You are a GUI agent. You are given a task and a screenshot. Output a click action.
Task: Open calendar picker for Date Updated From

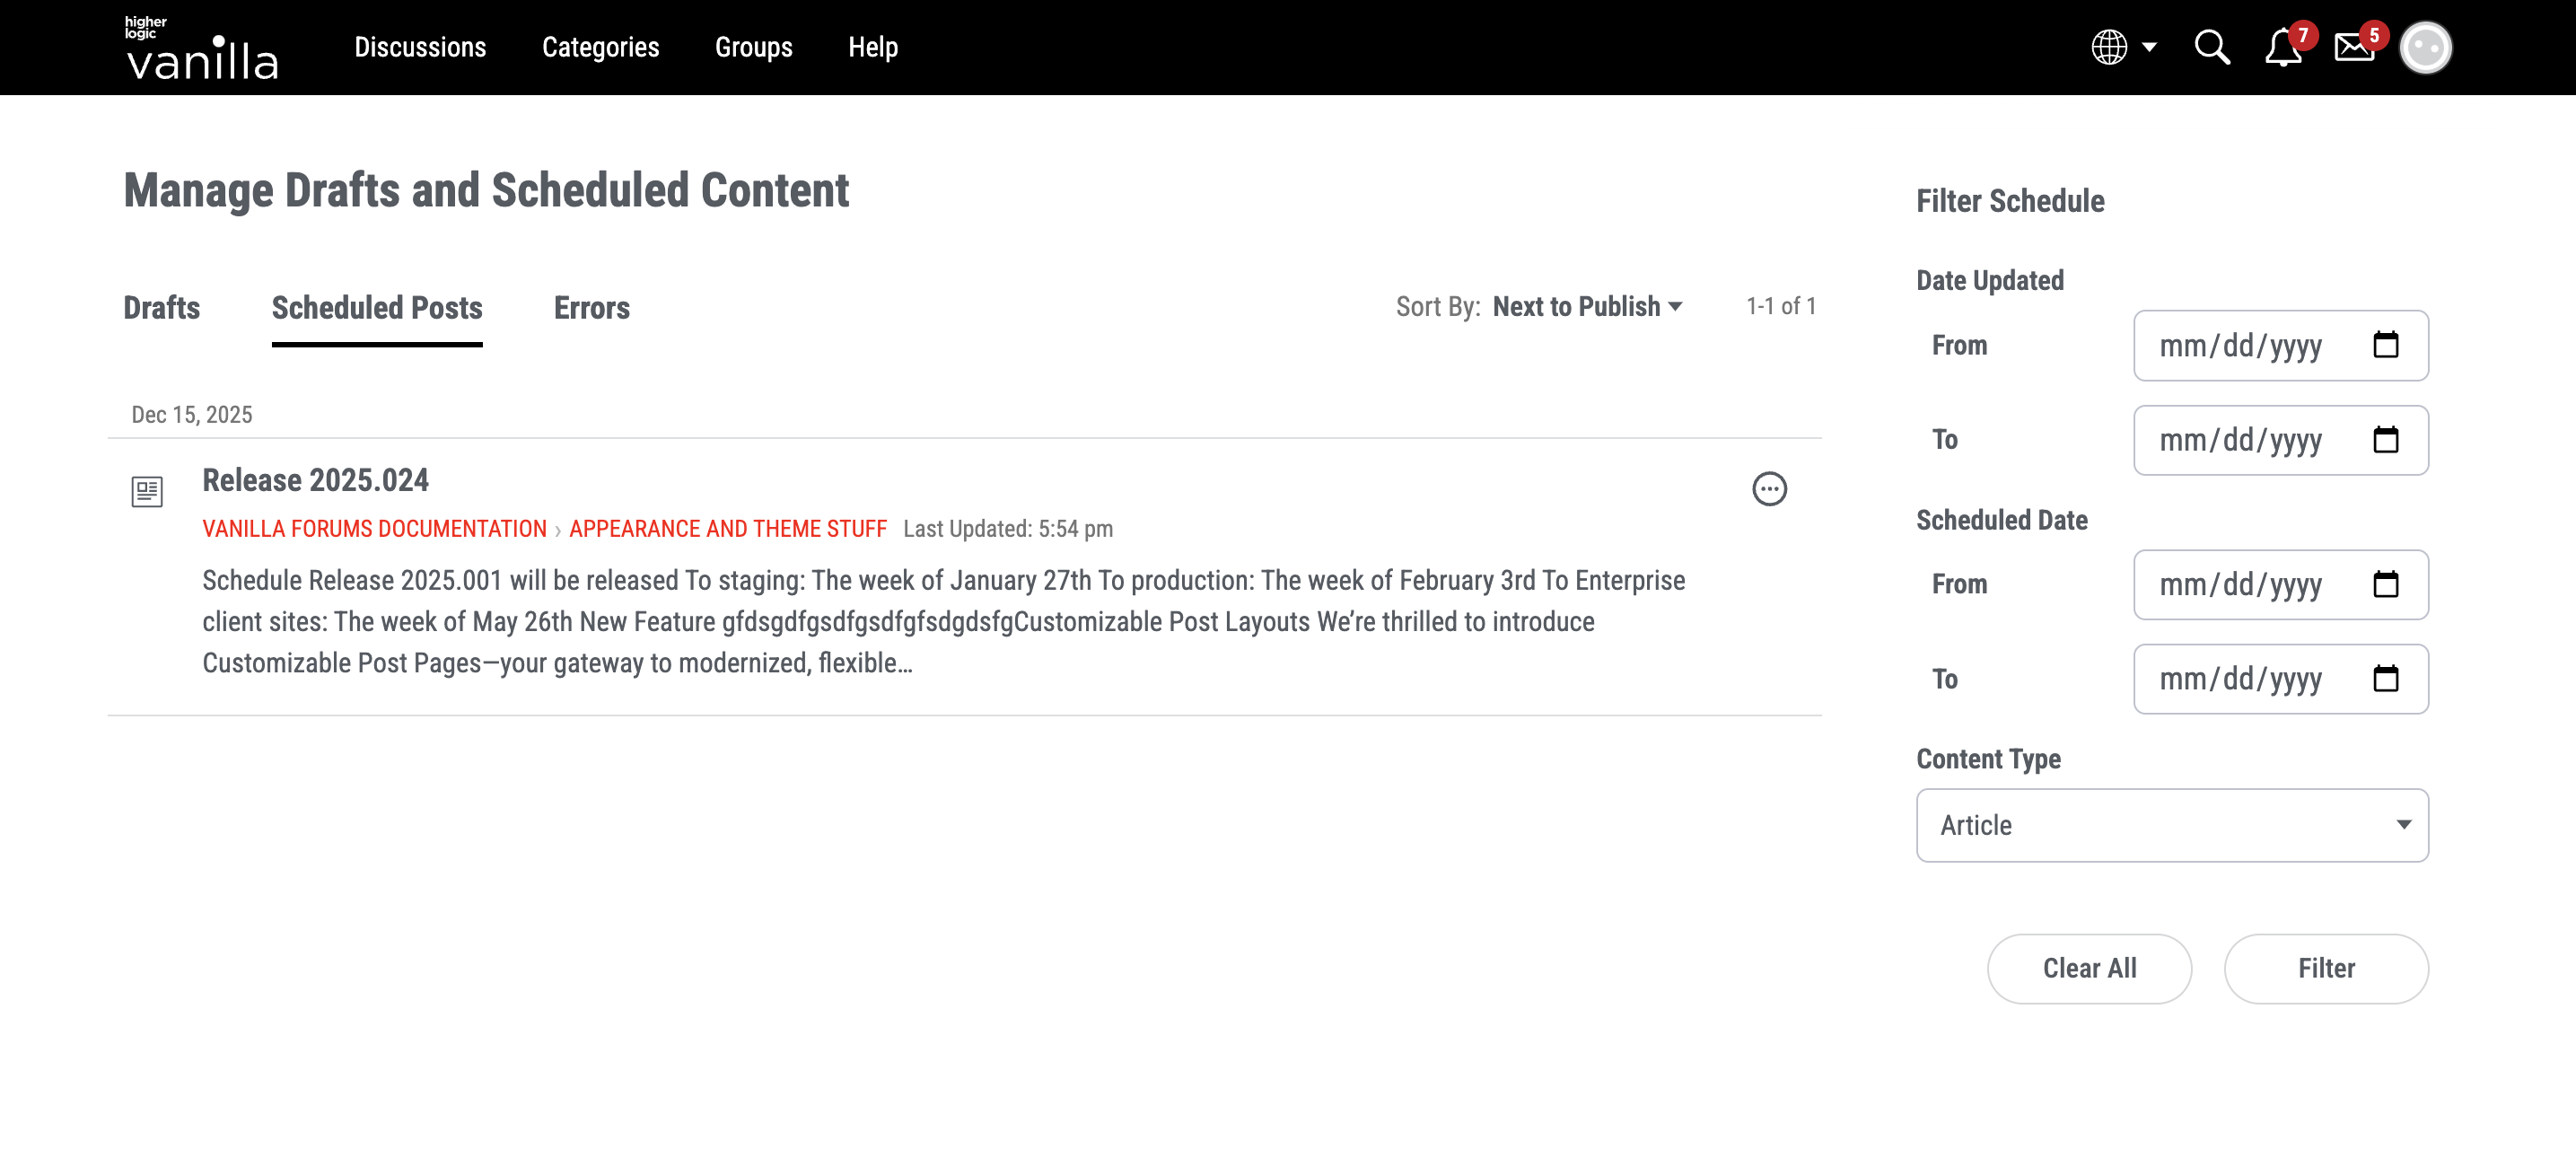click(2385, 345)
